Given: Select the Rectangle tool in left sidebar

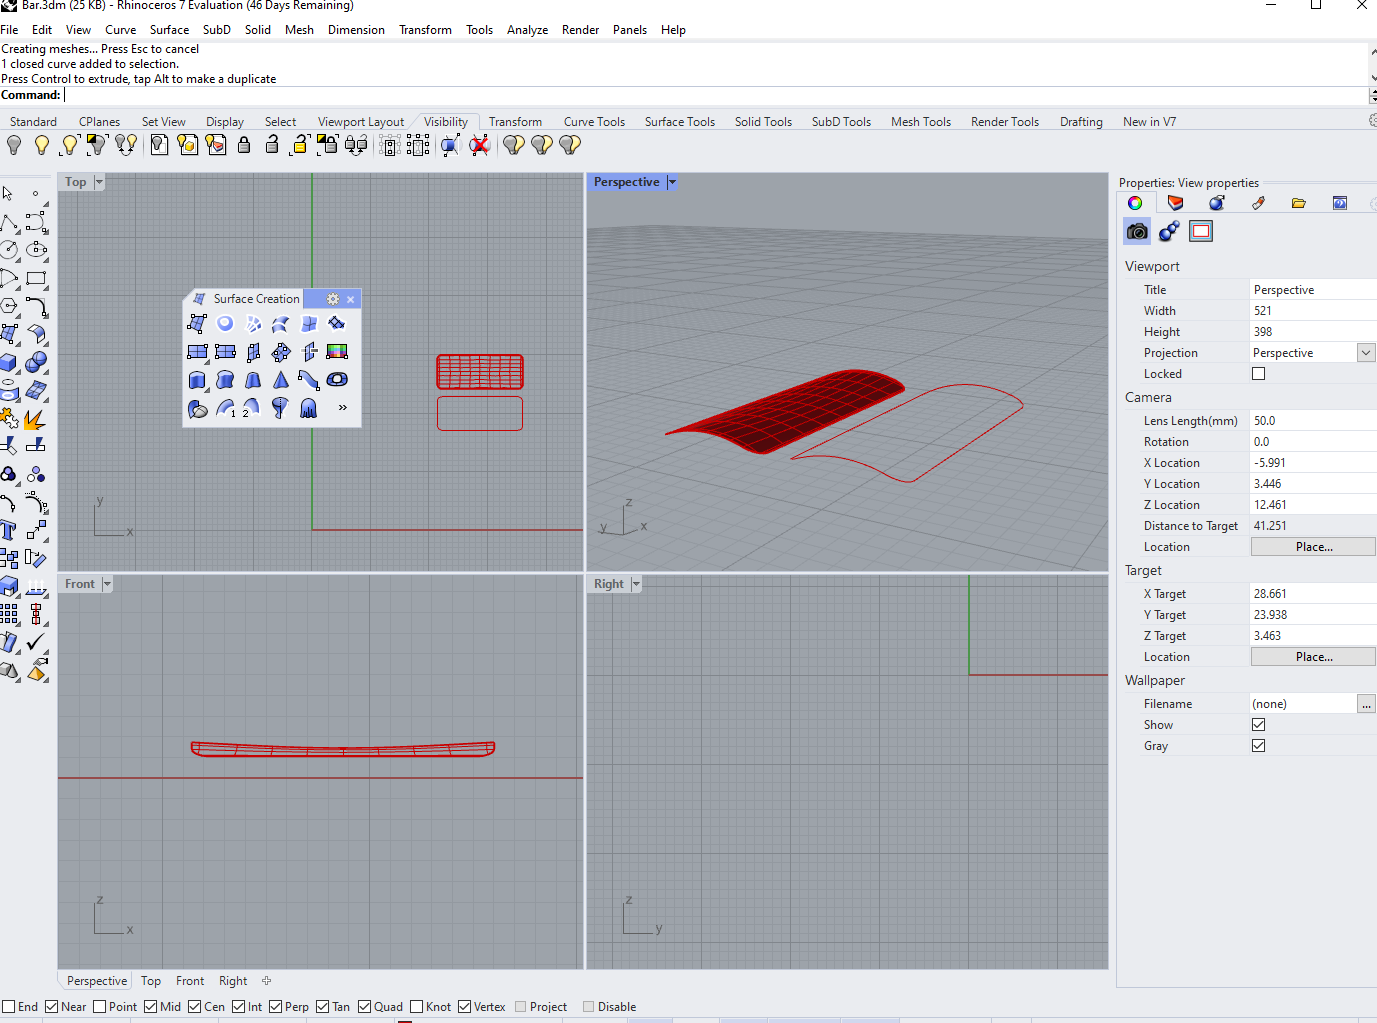Looking at the screenshot, I should pyautogui.click(x=37, y=278).
